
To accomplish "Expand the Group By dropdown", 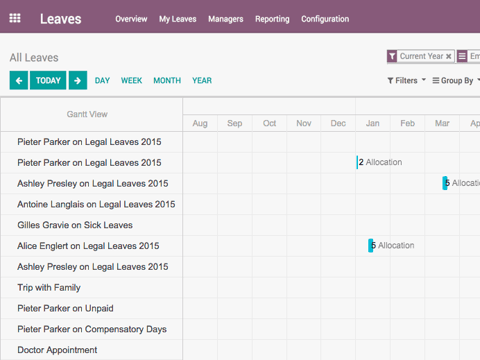I will pyautogui.click(x=456, y=80).
